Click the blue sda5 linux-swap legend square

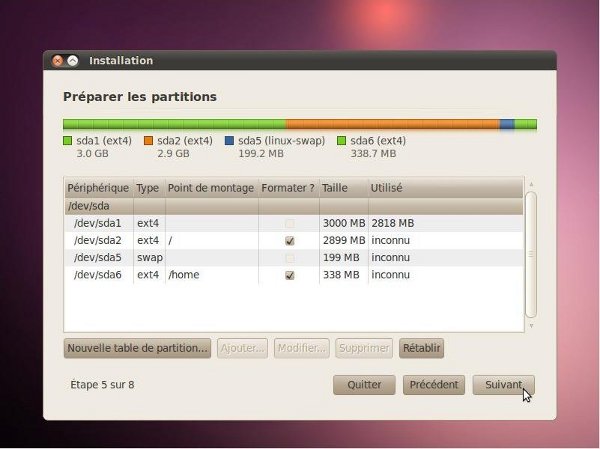(229, 141)
